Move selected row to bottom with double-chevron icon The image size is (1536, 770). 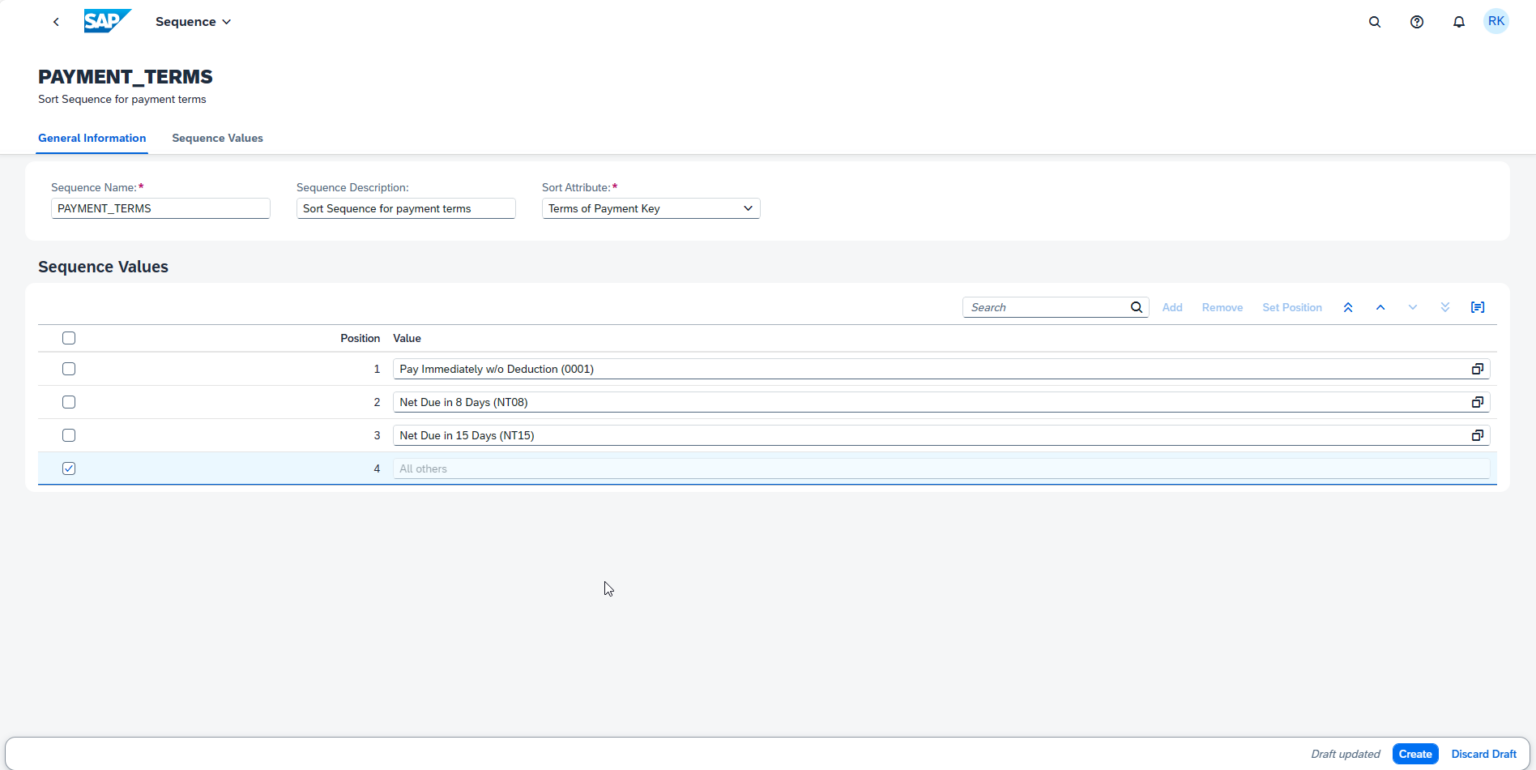point(1445,307)
